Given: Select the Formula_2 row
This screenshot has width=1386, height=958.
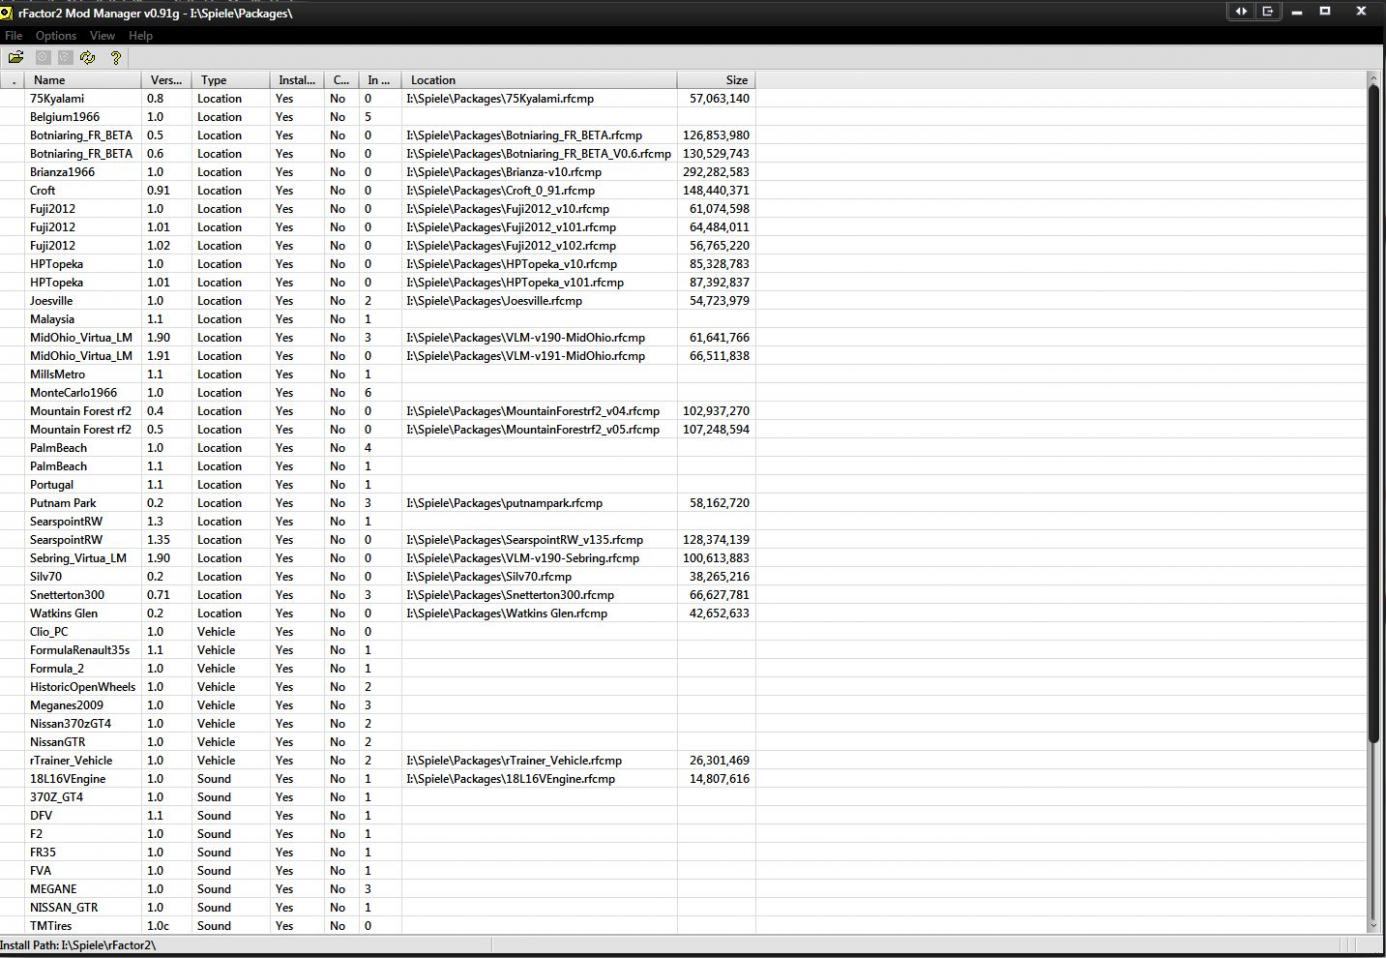Looking at the screenshot, I should [x=378, y=669].
